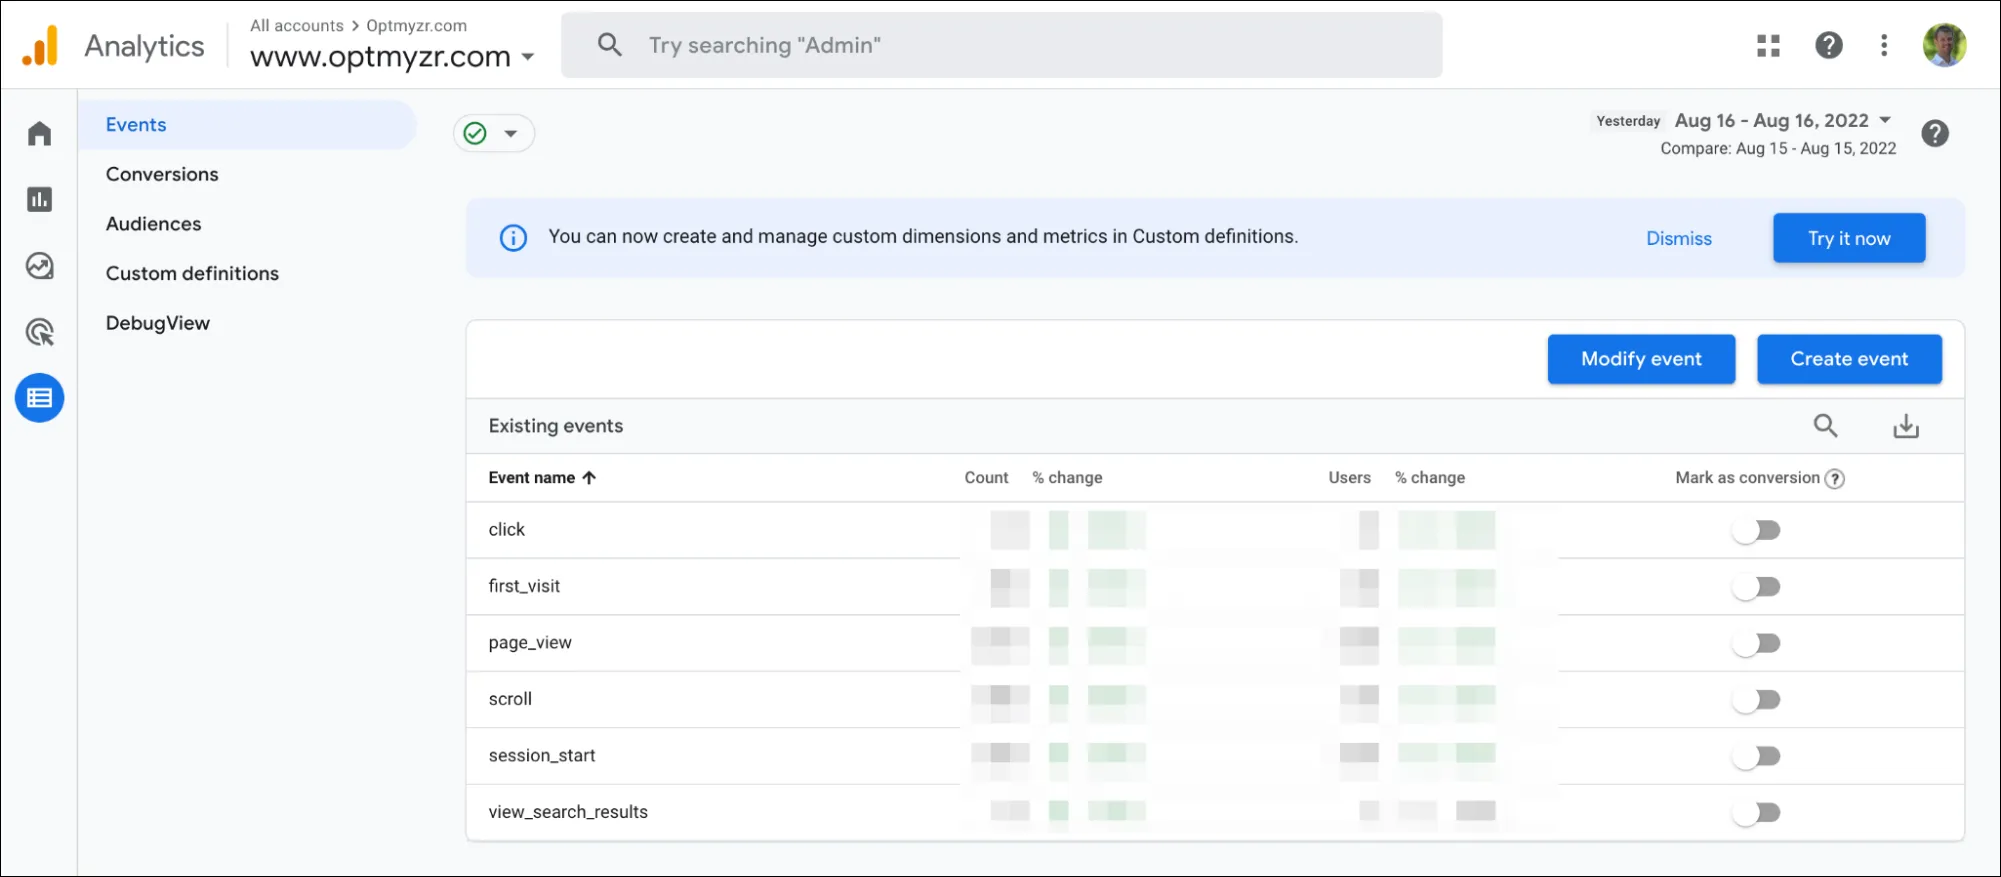Screen dimensions: 2001x877
Task: Mark page_view as conversion
Action: [x=1757, y=643]
